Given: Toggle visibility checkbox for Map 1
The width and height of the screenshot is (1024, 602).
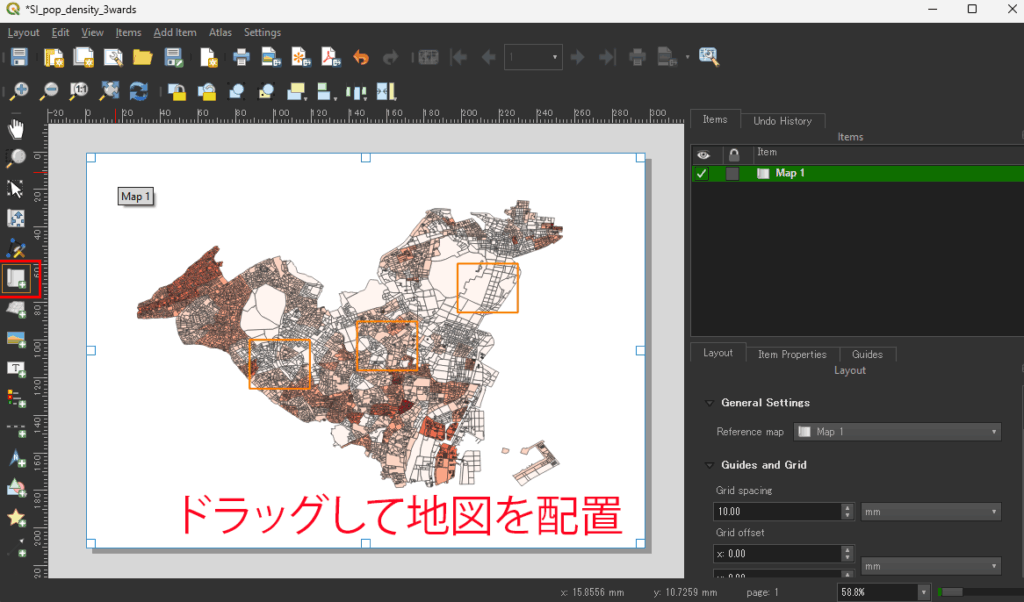Looking at the screenshot, I should [x=702, y=174].
